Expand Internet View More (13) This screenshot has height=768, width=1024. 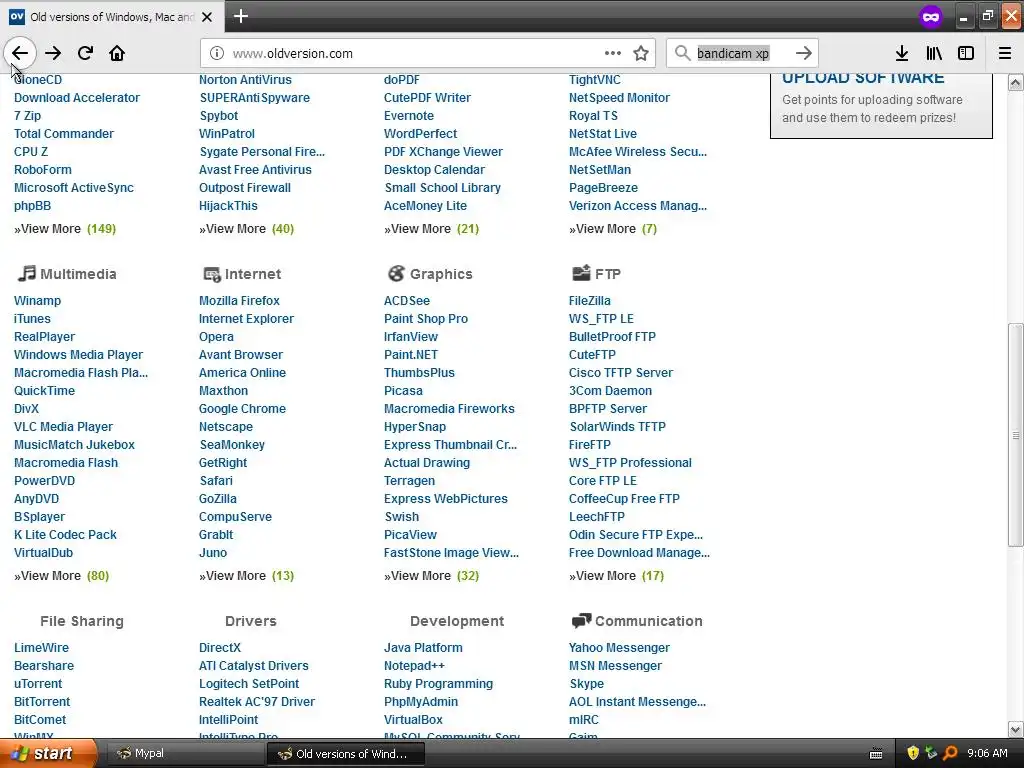coord(246,575)
